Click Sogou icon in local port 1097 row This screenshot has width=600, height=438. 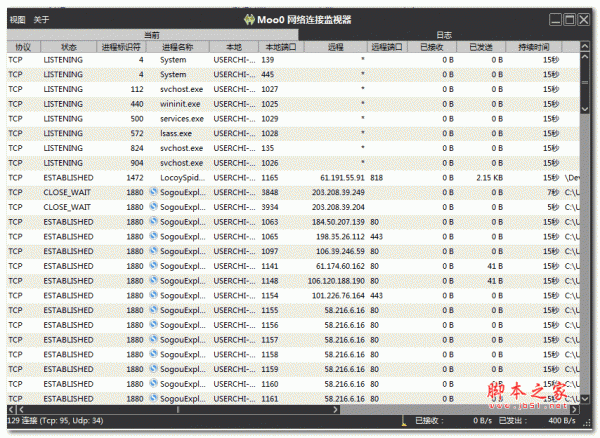click(x=153, y=251)
